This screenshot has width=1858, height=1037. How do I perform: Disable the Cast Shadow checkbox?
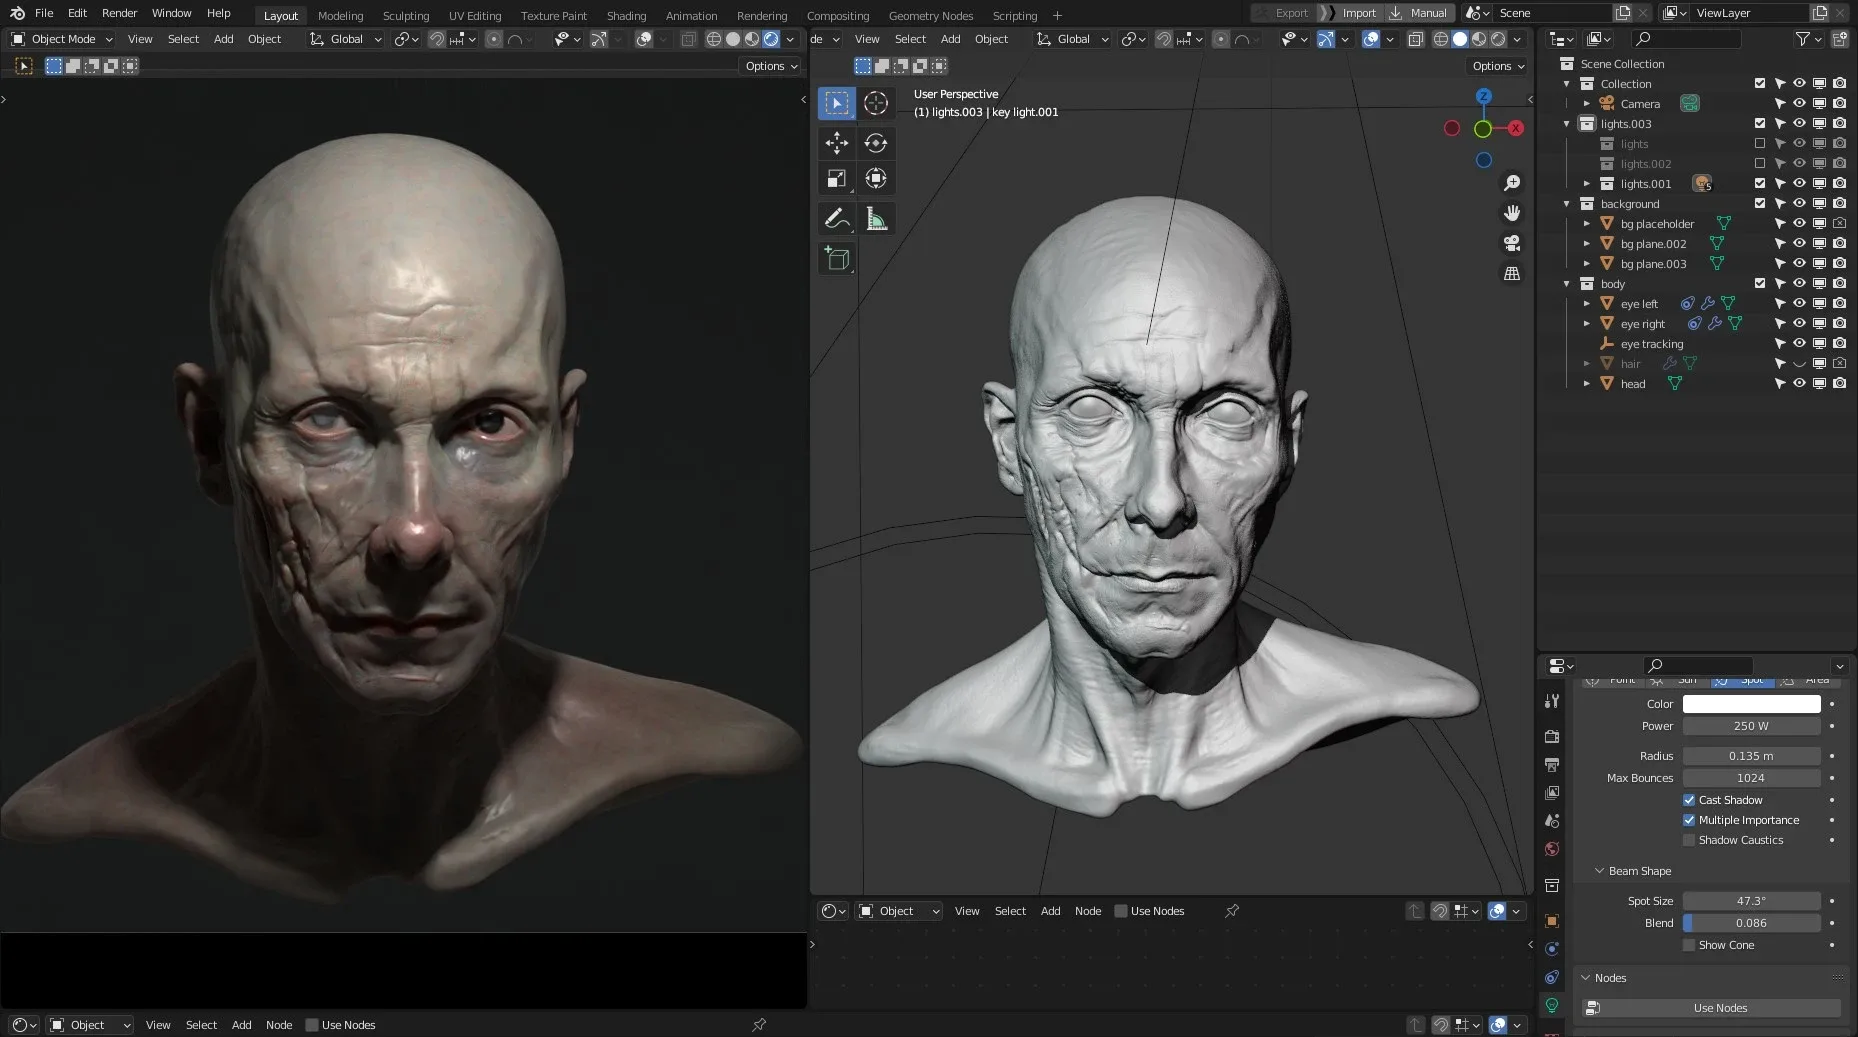[x=1689, y=800]
